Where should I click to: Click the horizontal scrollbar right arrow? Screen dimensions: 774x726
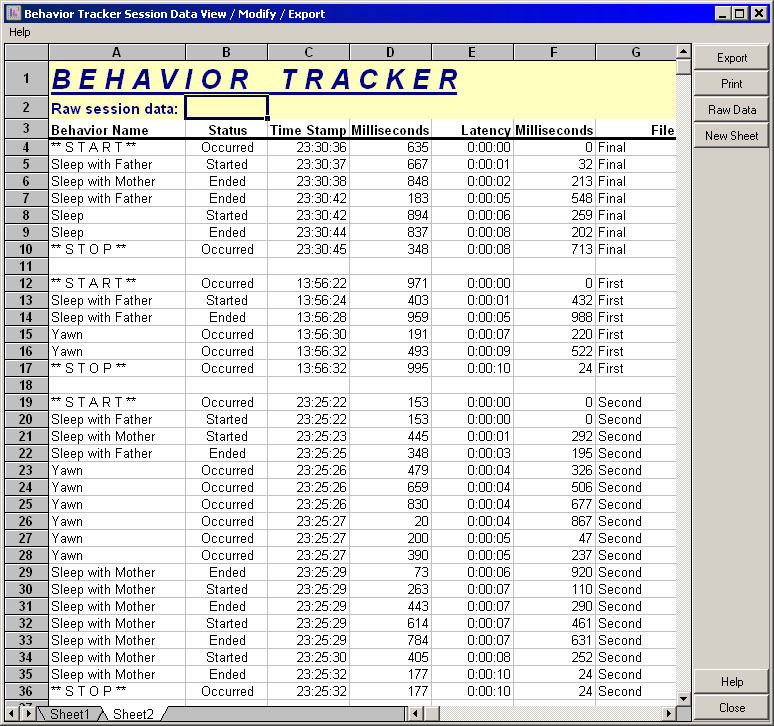(669, 713)
